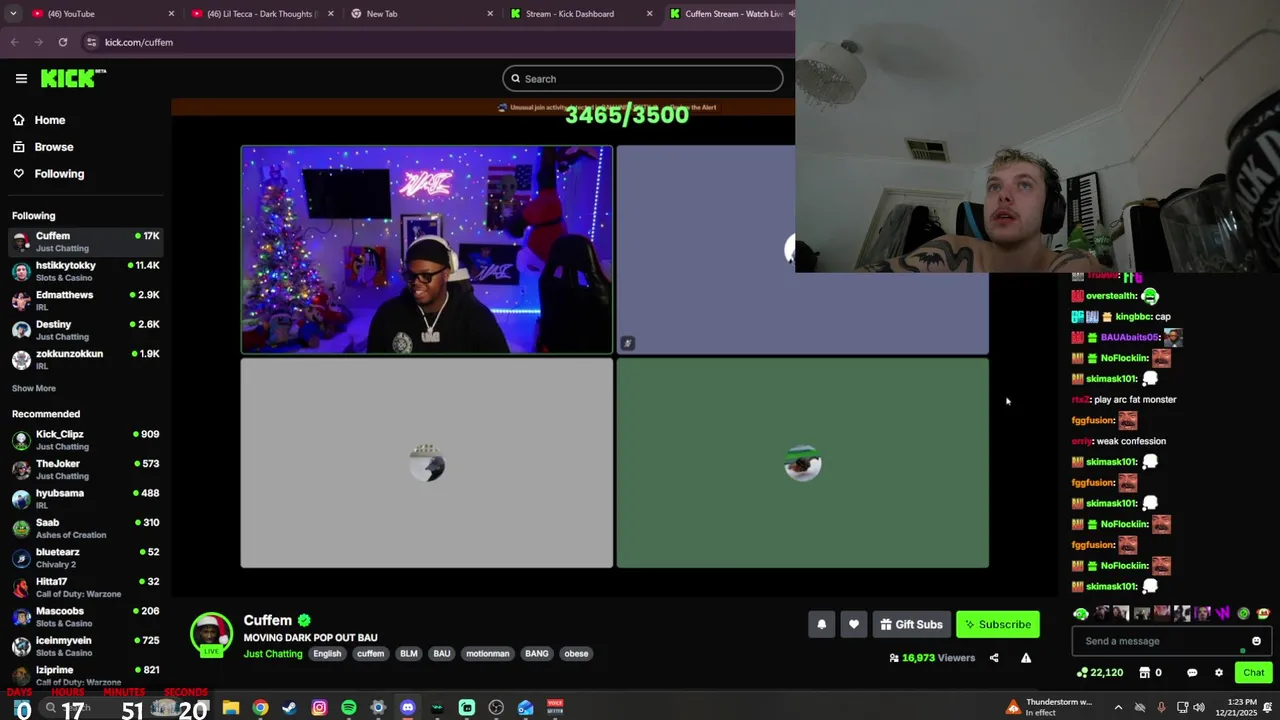The height and width of the screenshot is (720, 1280).
Task: Close the New Tab browser tab
Action: pyautogui.click(x=490, y=14)
